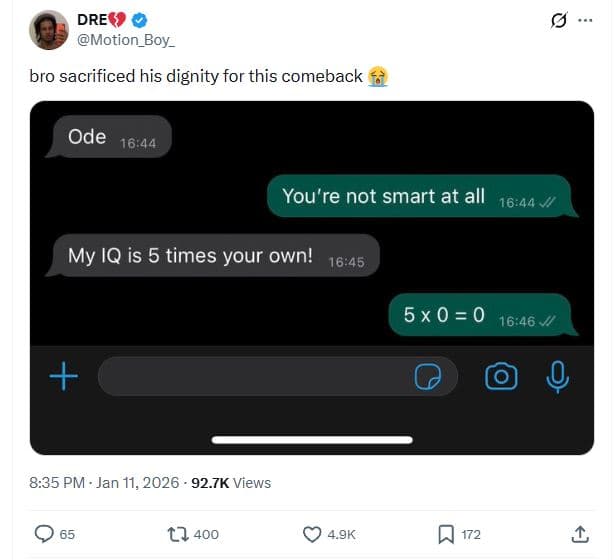Image resolution: width=614 pixels, height=560 pixels.
Task: Open the @Motion_Boy_ handle link
Action: (x=126, y=39)
